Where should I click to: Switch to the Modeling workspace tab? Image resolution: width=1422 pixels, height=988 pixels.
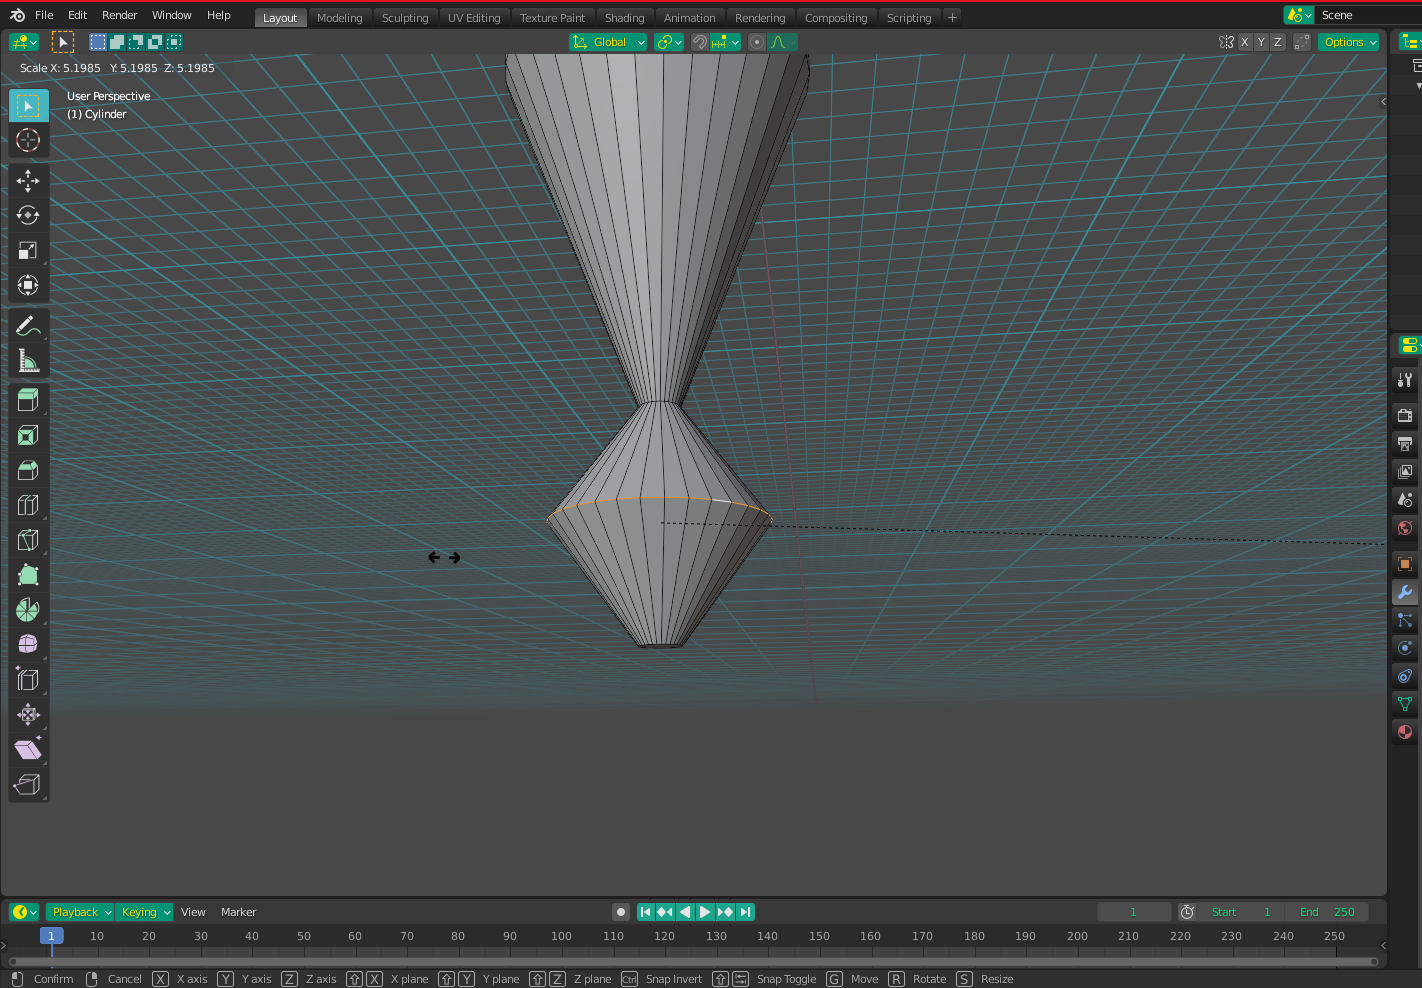[x=339, y=18]
